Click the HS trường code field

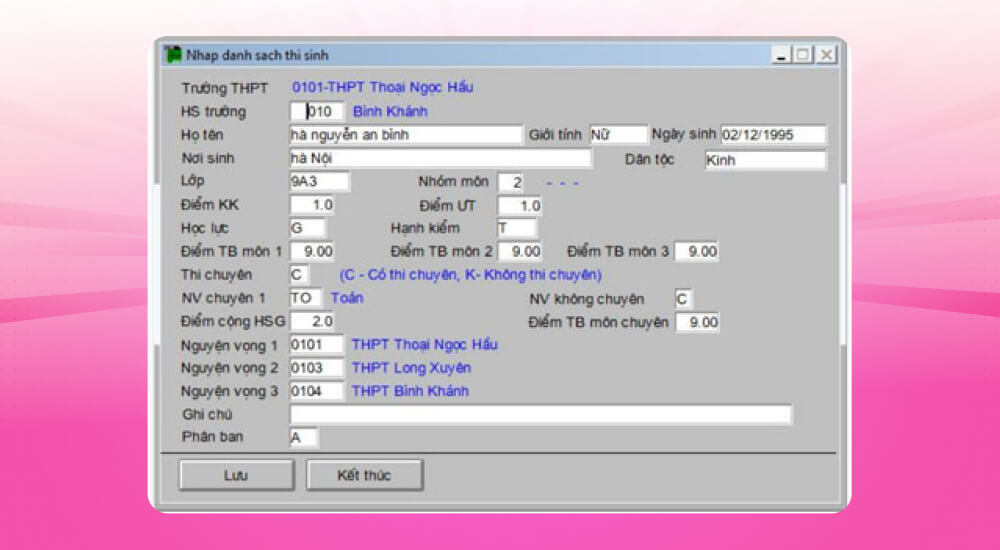tap(316, 111)
